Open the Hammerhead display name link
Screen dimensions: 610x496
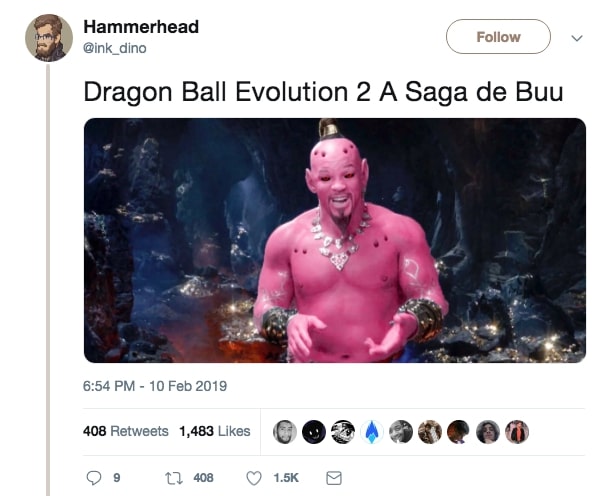pos(141,27)
